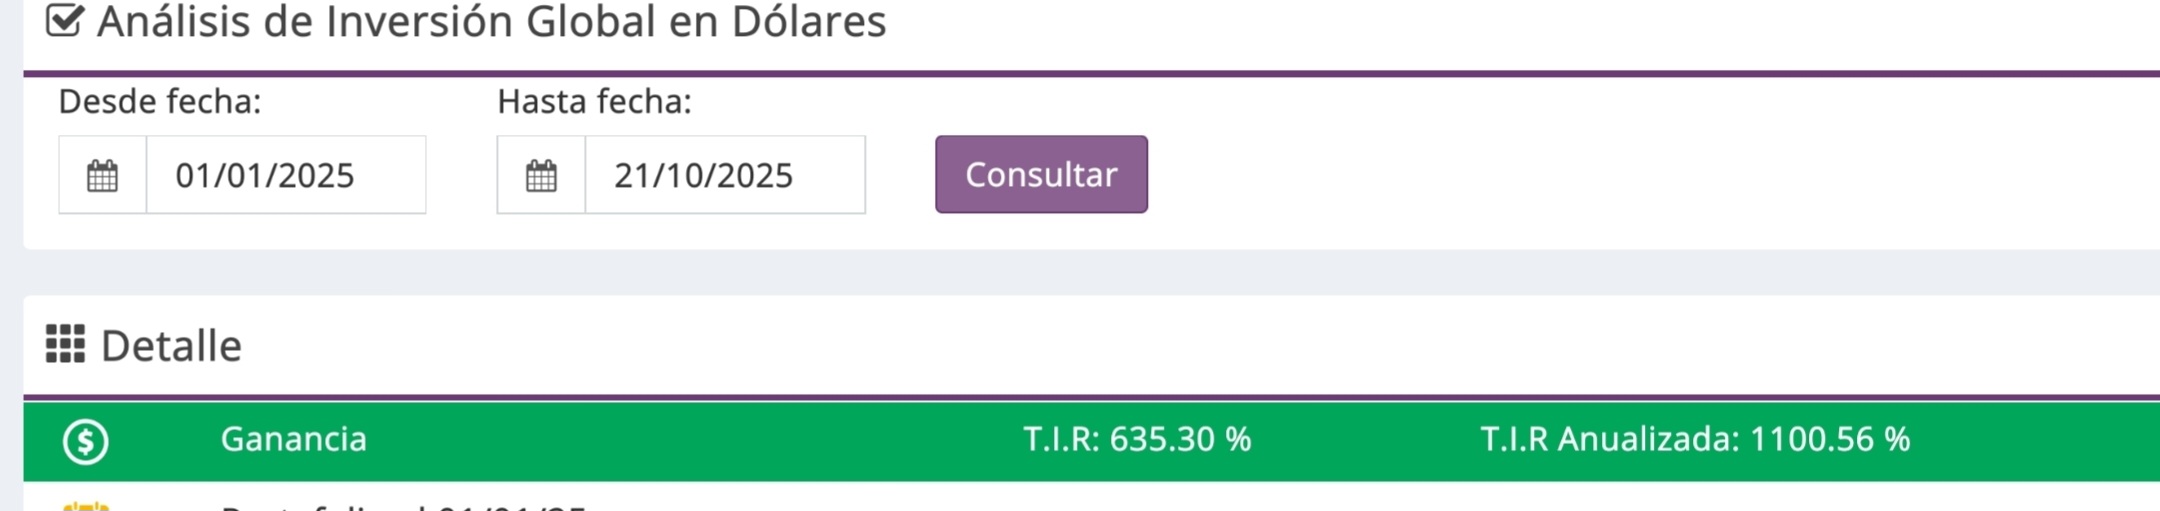Click the Hasta fecha label
Screen dimensions: 2160x511
[594, 102]
